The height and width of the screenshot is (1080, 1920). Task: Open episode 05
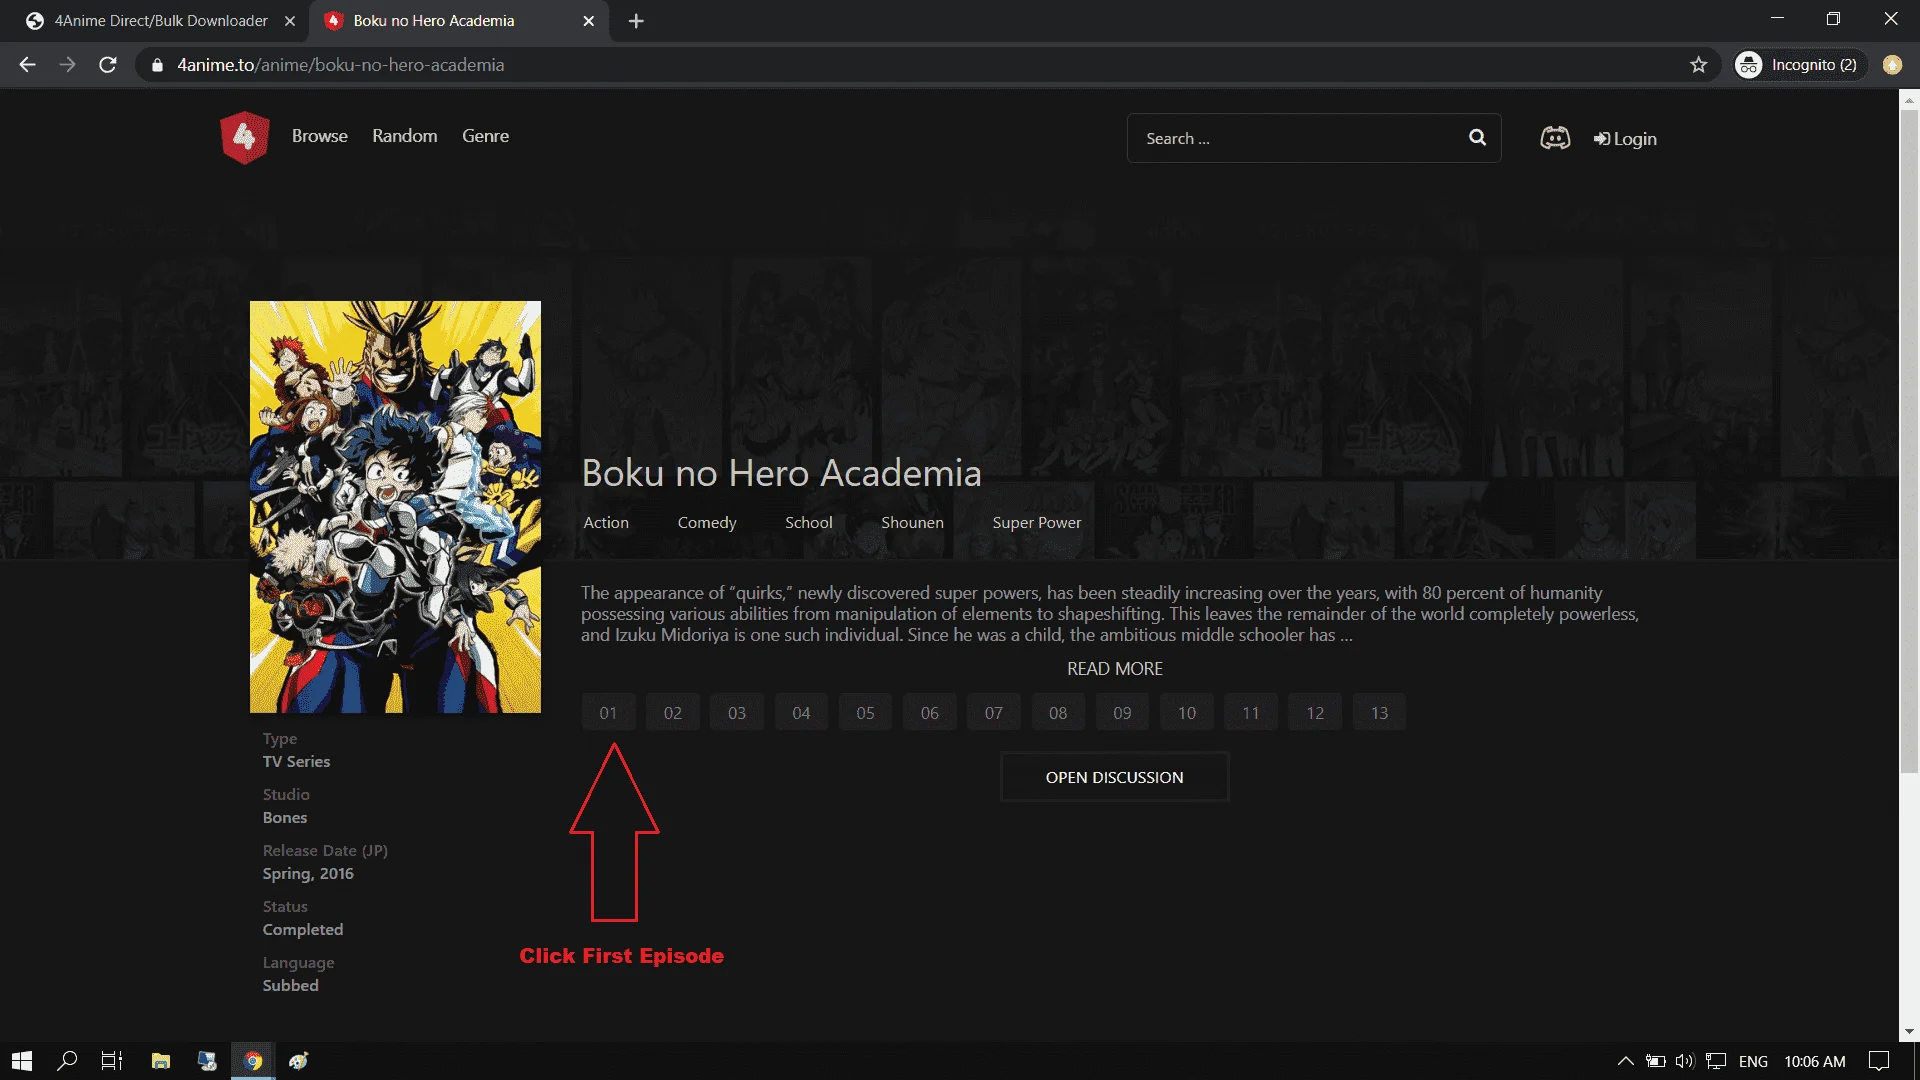point(865,713)
